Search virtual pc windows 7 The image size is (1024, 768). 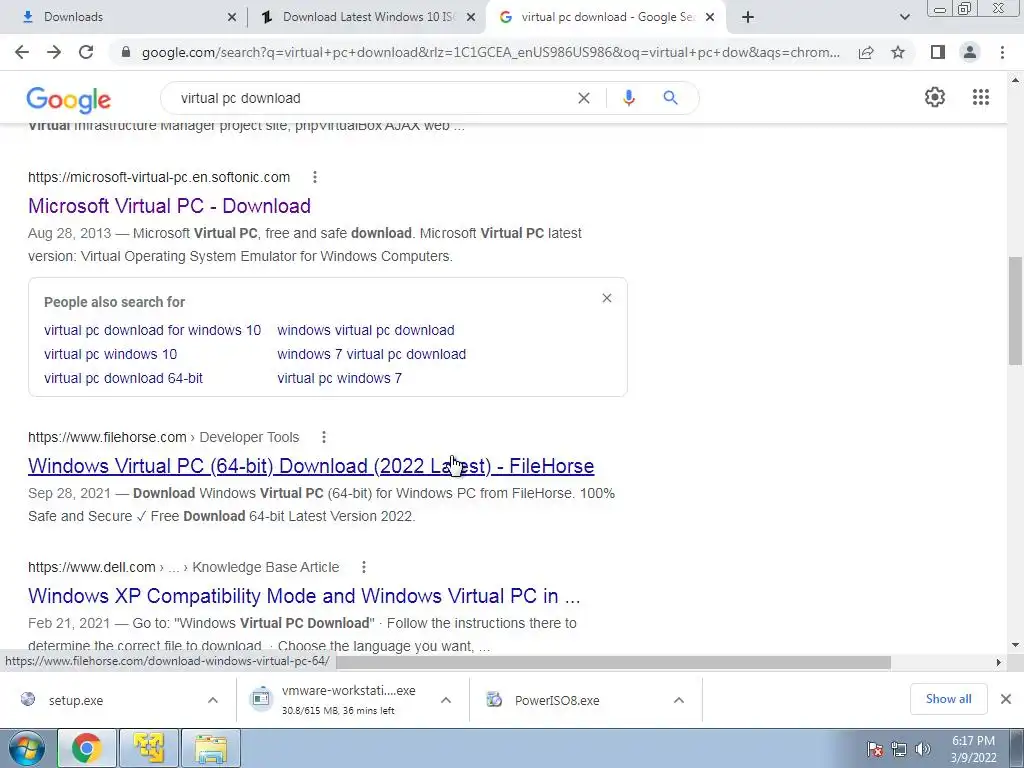(340, 379)
